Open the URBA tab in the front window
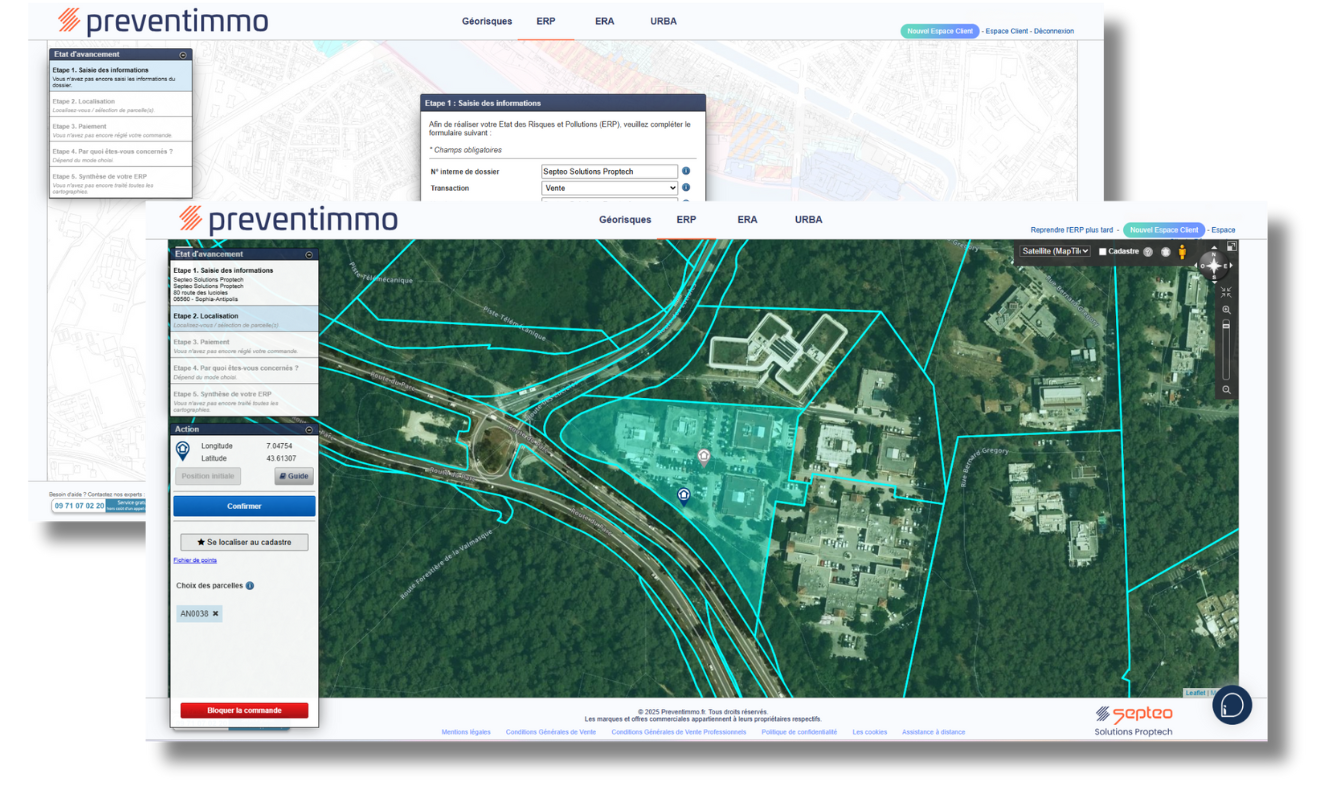This screenshot has height=785, width=1335. pos(809,220)
